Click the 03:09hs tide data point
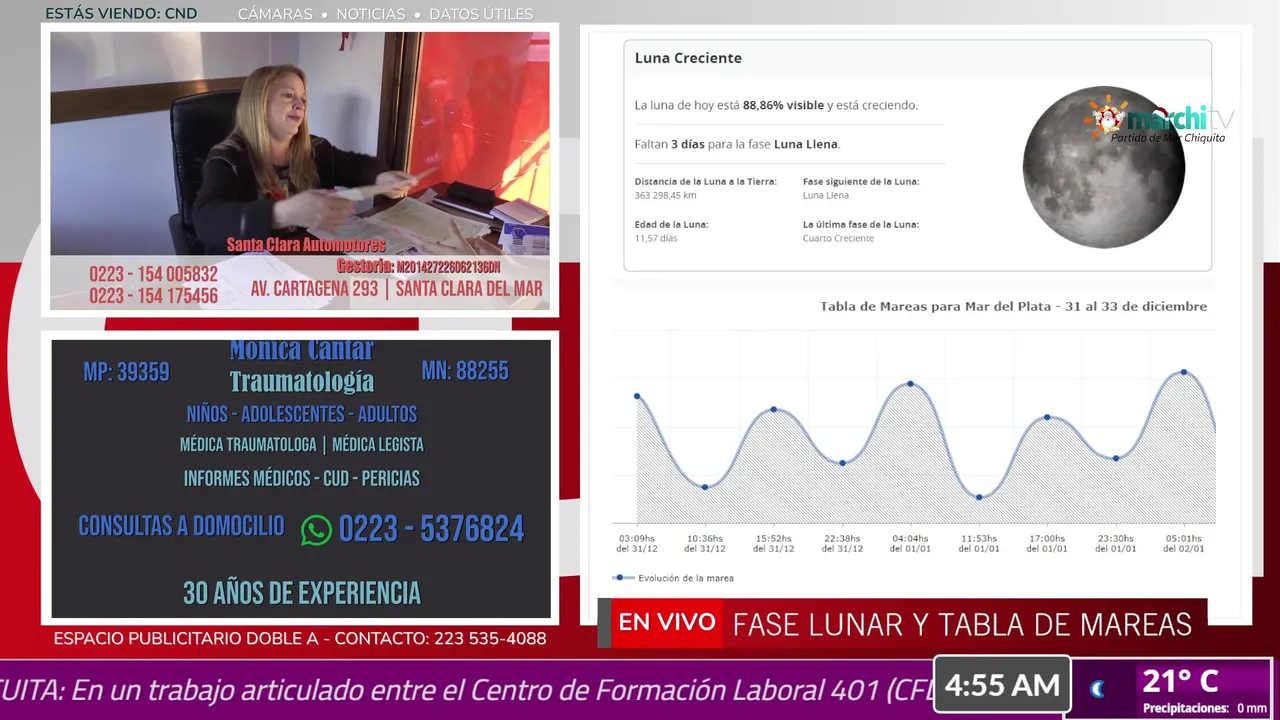Image resolution: width=1280 pixels, height=720 pixels. (637, 397)
